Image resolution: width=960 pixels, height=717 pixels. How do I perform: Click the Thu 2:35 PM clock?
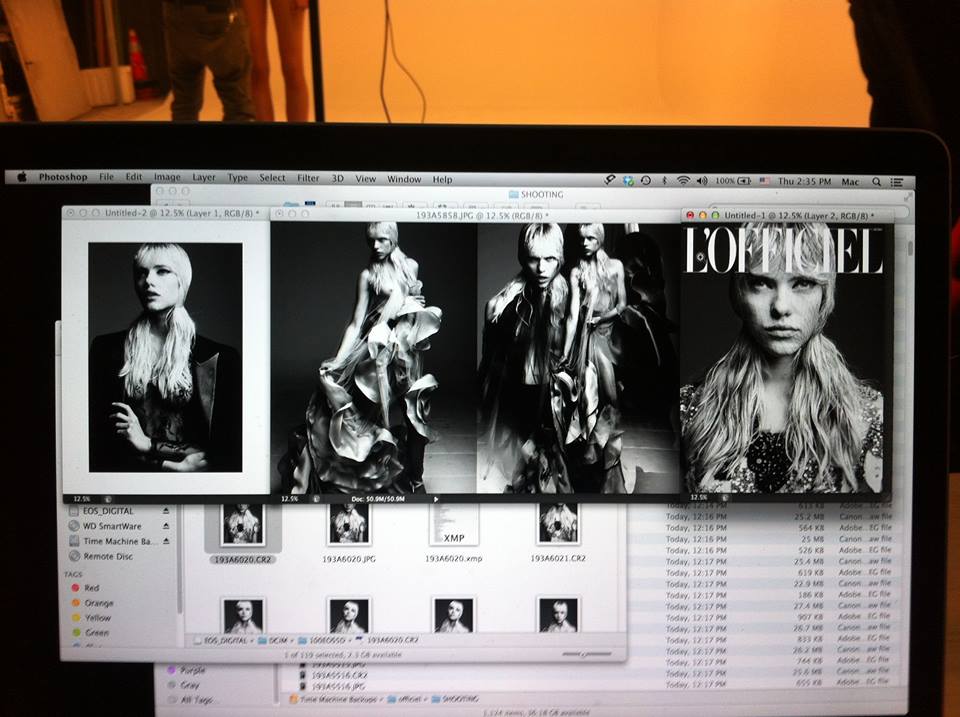804,181
